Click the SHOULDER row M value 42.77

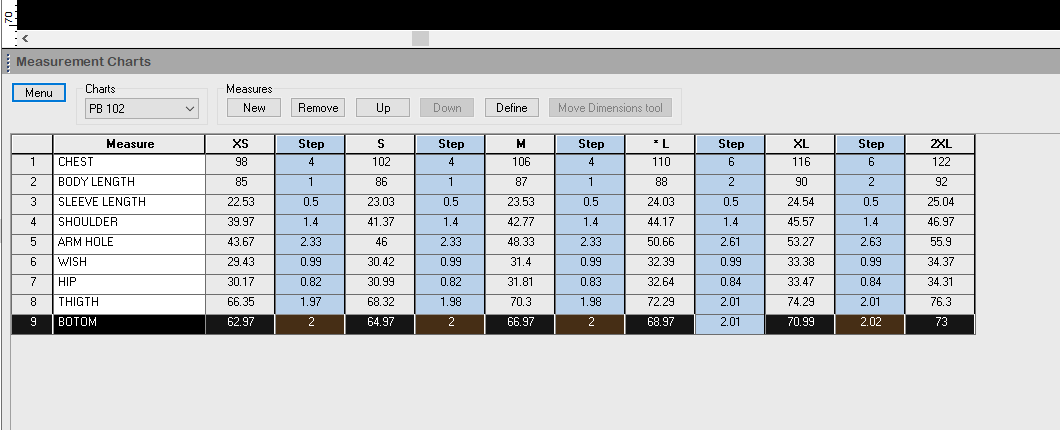(x=520, y=223)
